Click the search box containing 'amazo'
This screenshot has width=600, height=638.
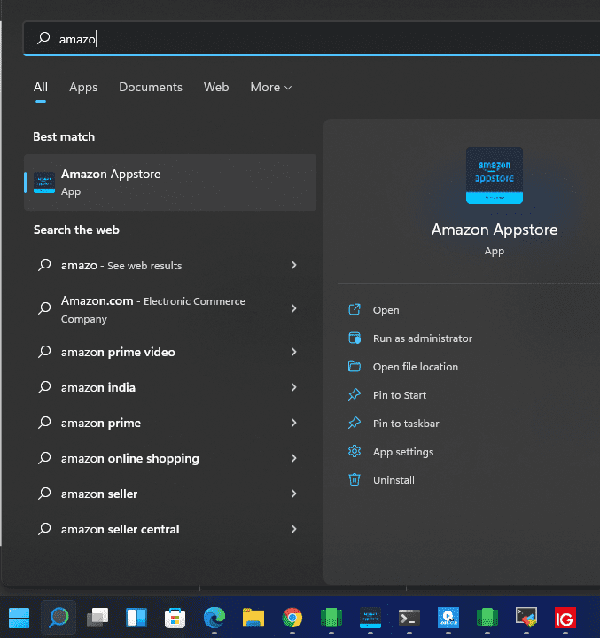(x=300, y=38)
